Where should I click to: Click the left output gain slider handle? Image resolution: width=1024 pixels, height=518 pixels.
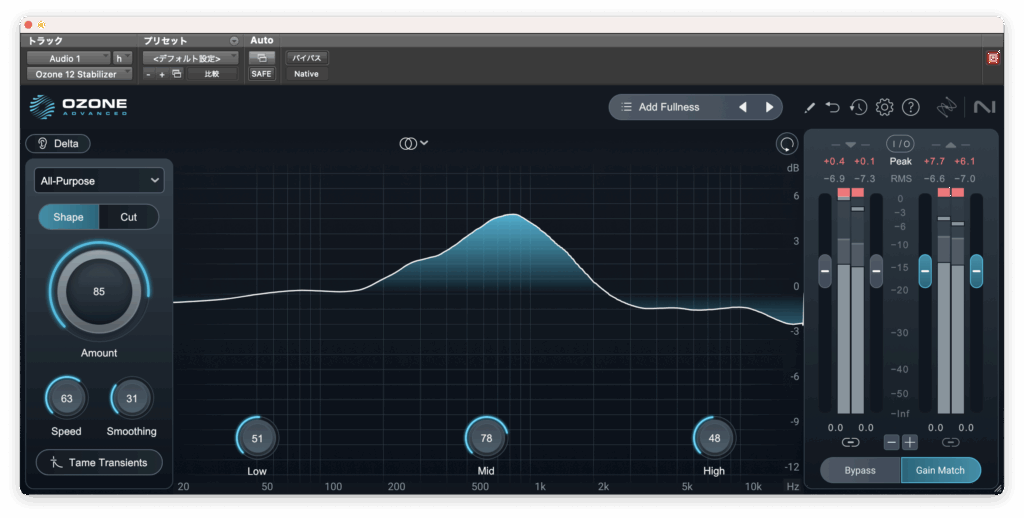click(925, 270)
